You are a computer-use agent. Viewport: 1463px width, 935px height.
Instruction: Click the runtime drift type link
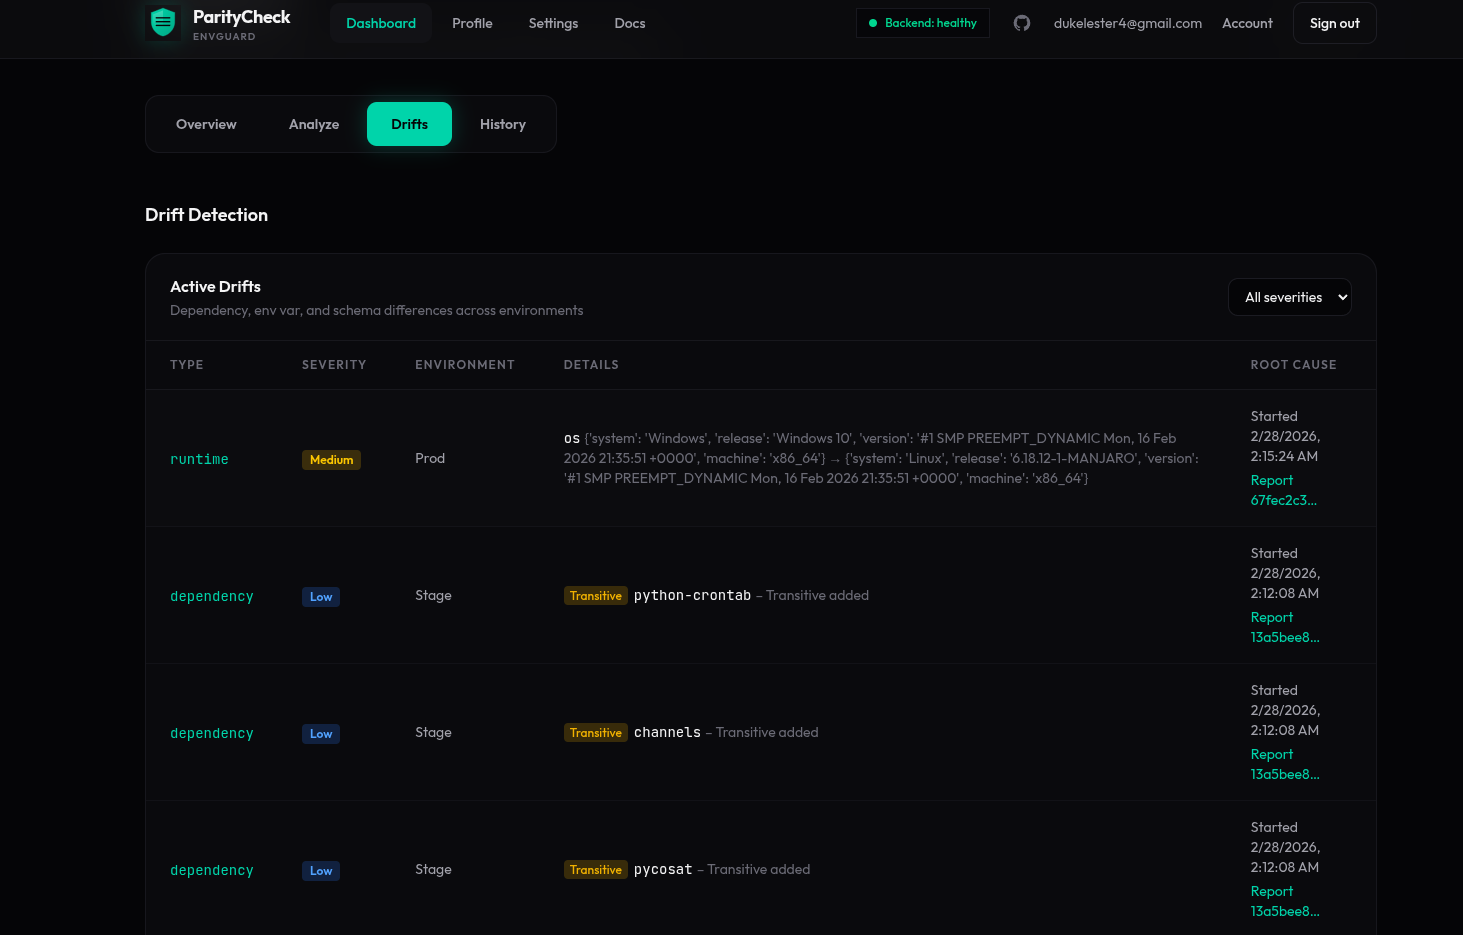(199, 459)
